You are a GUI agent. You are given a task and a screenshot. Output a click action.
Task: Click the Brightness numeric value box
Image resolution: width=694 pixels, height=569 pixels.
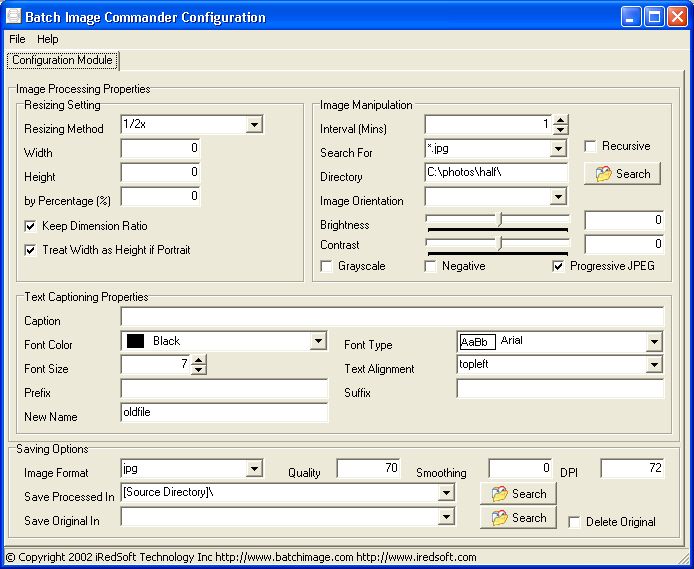(624, 220)
